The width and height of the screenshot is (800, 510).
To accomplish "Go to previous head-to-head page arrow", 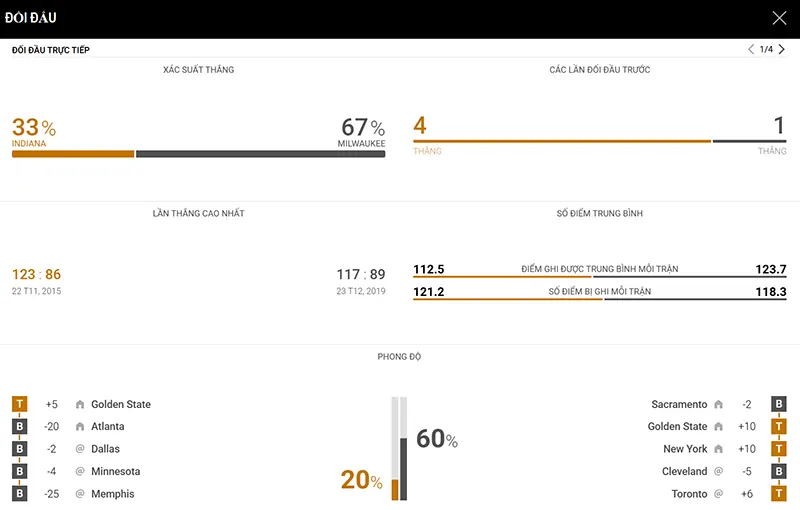I will pos(751,49).
